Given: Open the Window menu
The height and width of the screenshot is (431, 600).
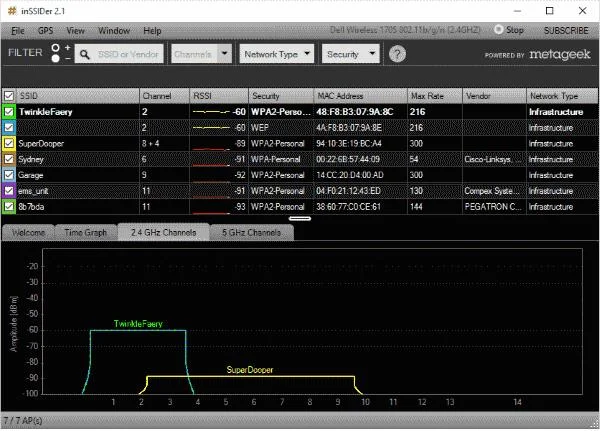Looking at the screenshot, I should click(x=114, y=31).
